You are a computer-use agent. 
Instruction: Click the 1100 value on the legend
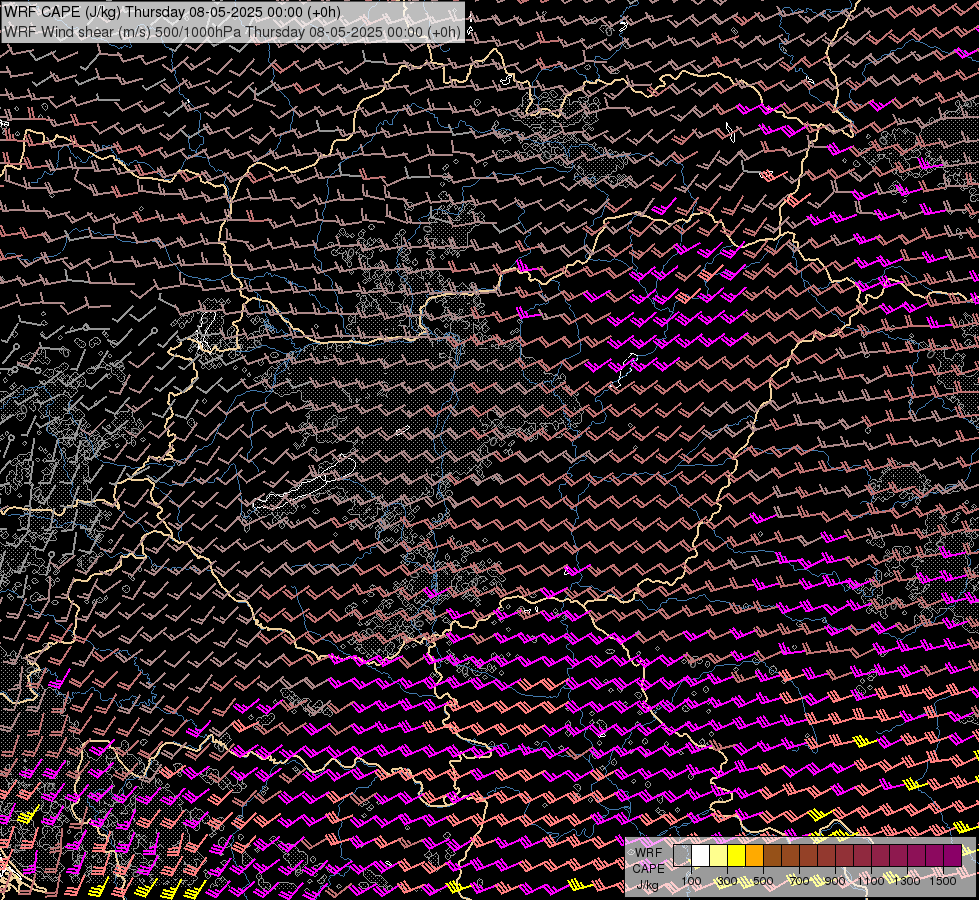coord(871,881)
